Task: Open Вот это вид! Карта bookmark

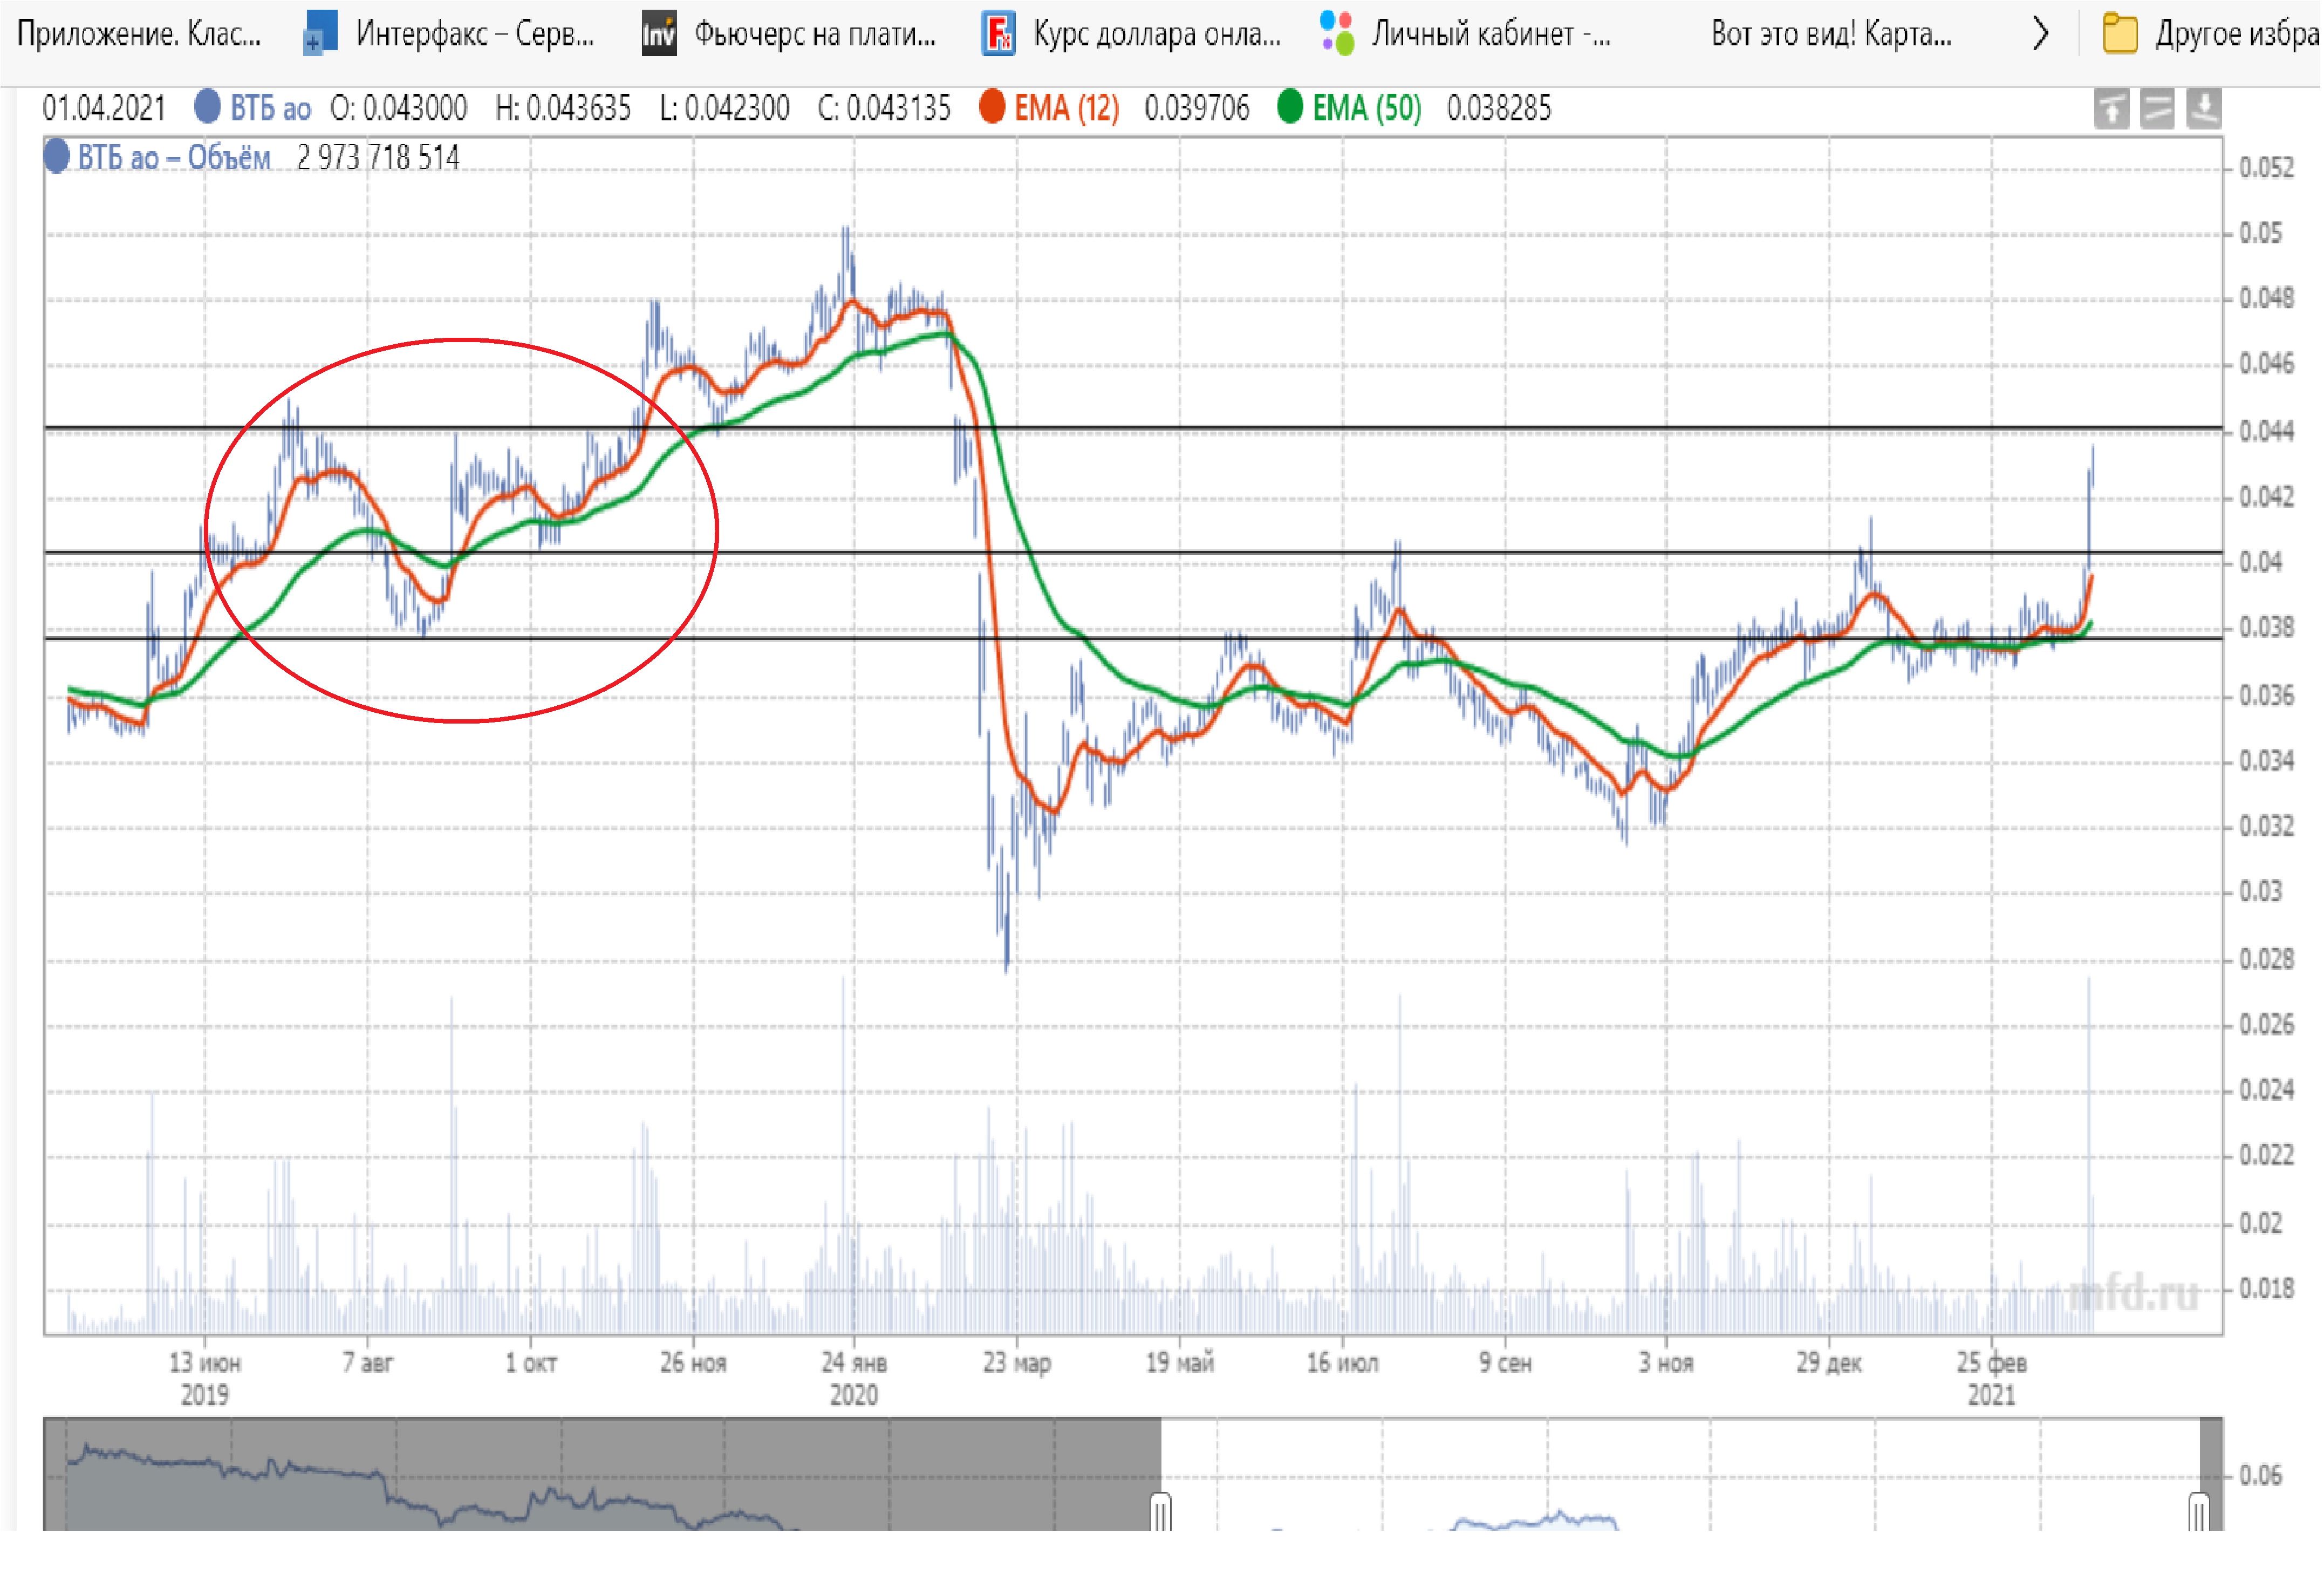Action: pyautogui.click(x=1832, y=34)
